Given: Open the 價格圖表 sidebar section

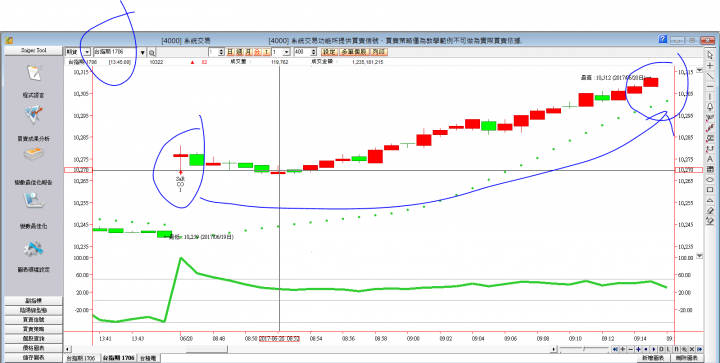Looking at the screenshot, I should click(34, 348).
